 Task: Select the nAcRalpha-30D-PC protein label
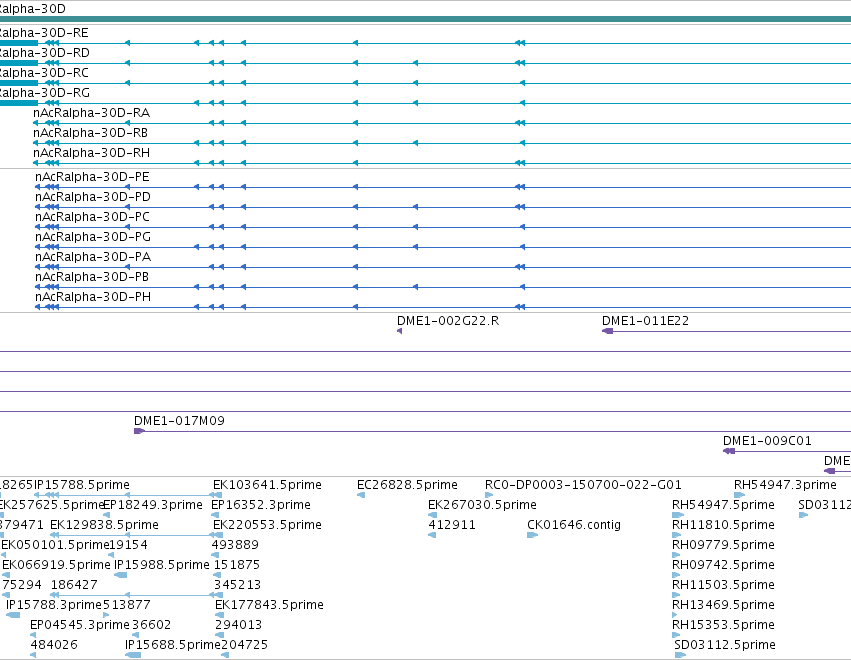92,217
